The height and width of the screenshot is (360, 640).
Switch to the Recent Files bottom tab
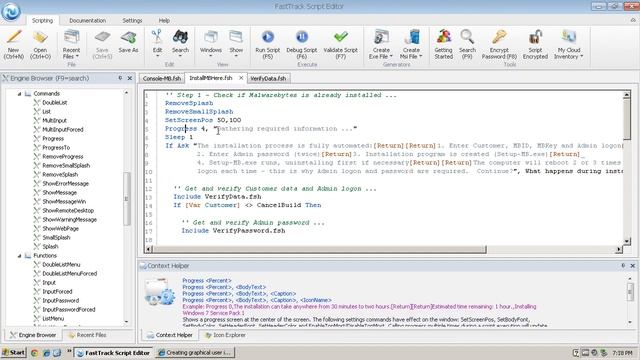pyautogui.click(x=87, y=335)
